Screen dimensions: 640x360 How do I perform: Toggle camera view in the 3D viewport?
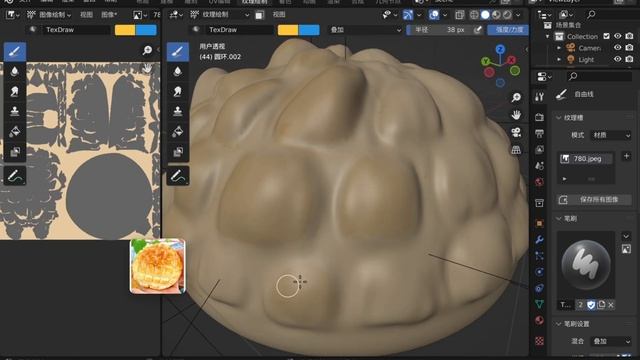tap(516, 132)
